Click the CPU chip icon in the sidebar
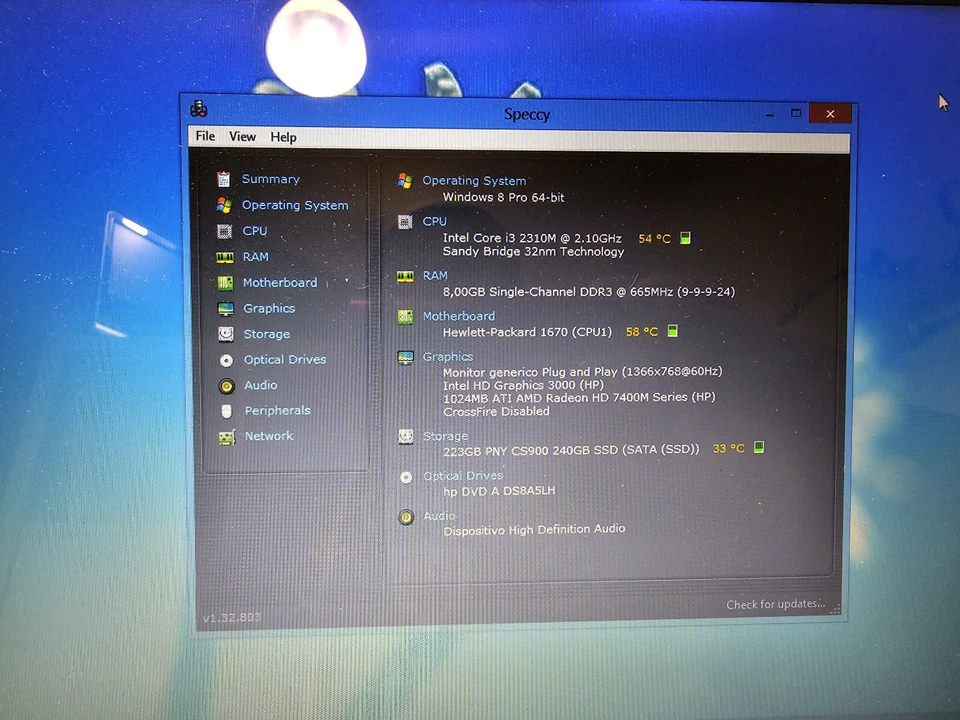 pyautogui.click(x=225, y=231)
